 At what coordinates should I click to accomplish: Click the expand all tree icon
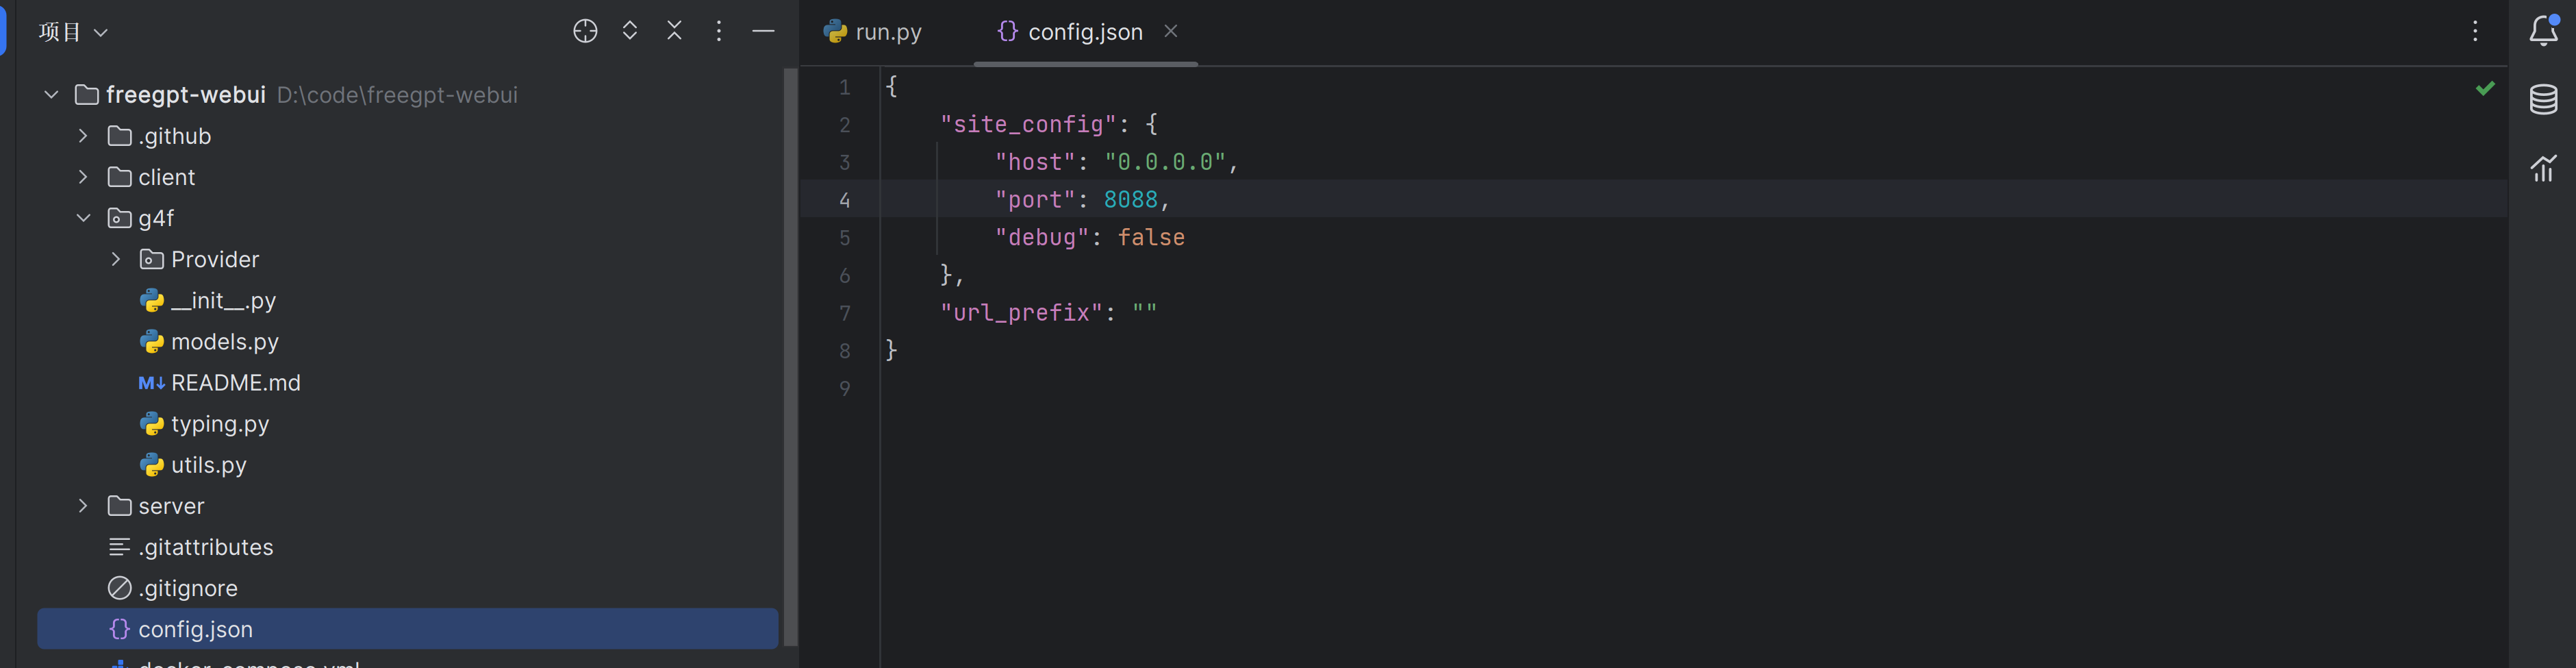pyautogui.click(x=630, y=31)
